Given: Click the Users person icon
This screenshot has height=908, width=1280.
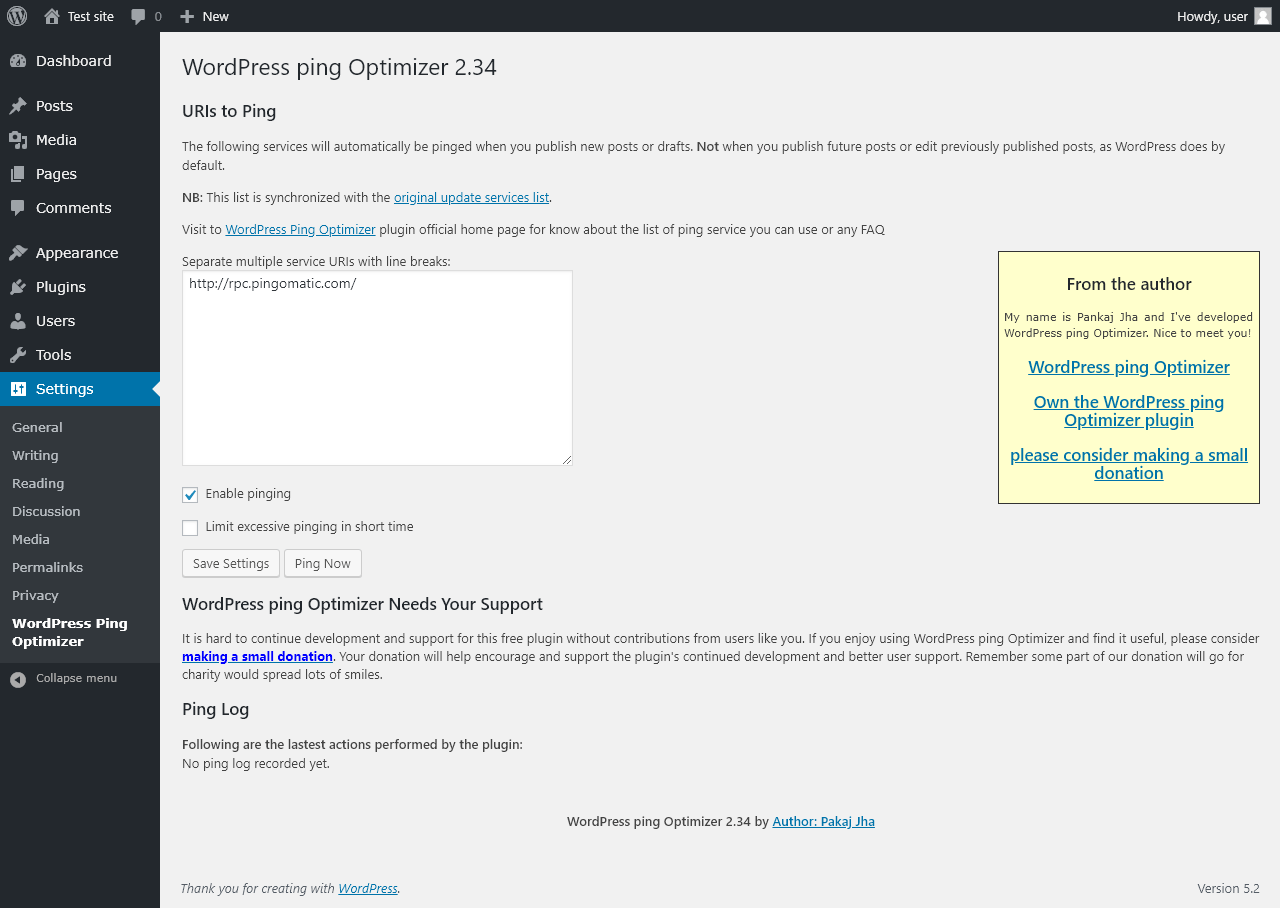Looking at the screenshot, I should coord(18,321).
